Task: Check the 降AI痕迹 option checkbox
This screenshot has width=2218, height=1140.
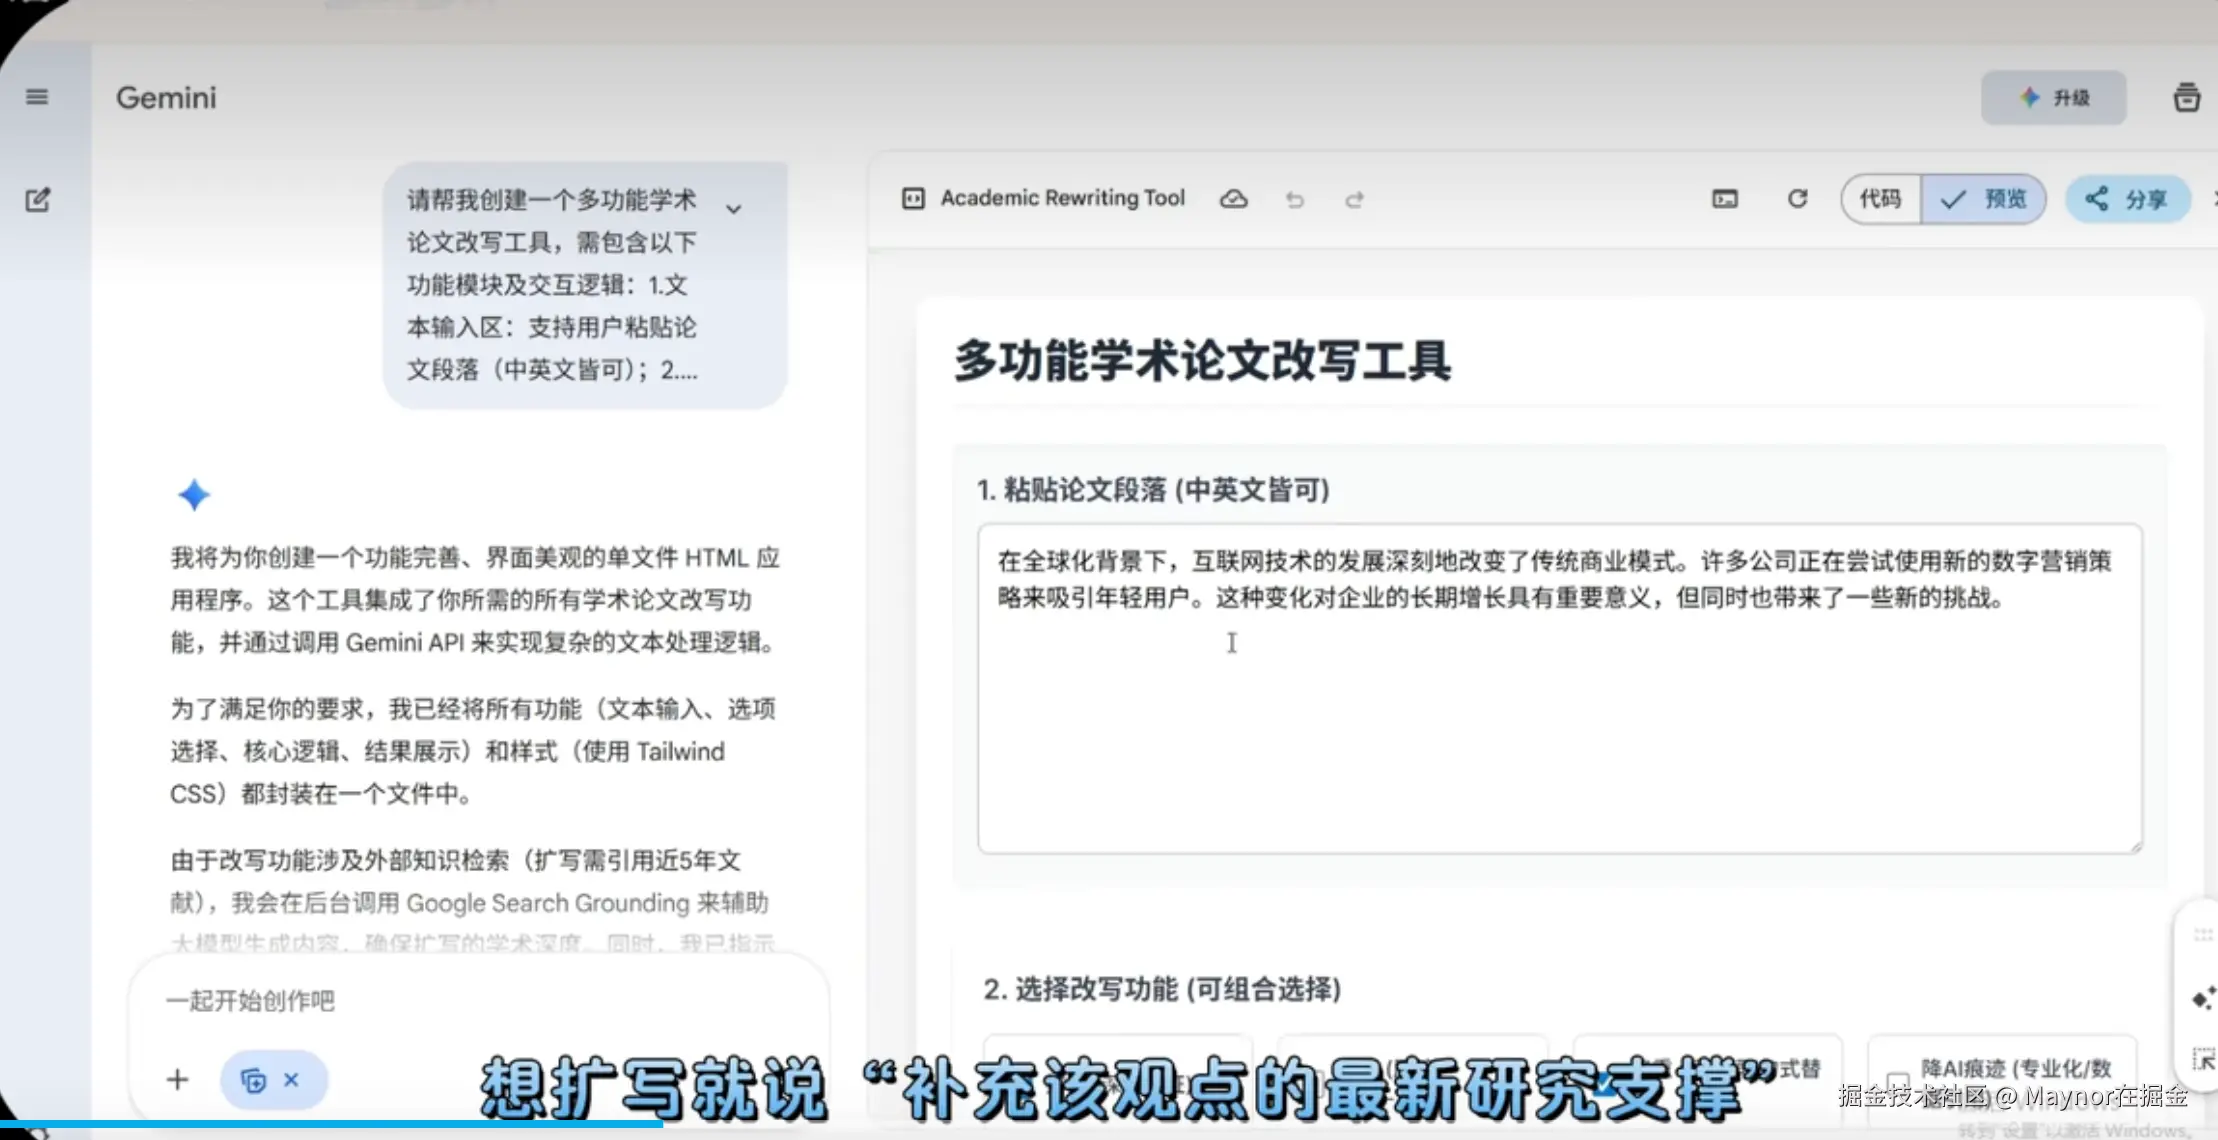Action: (1897, 1080)
